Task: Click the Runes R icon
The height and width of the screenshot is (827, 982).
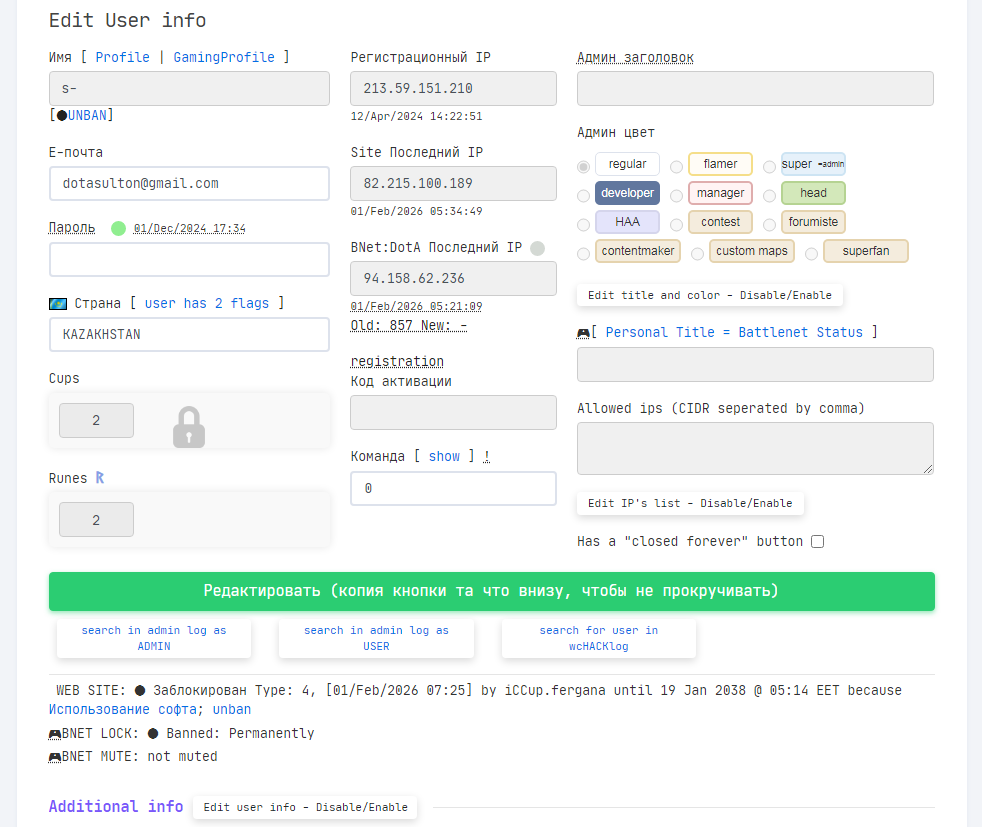Action: tap(100, 478)
